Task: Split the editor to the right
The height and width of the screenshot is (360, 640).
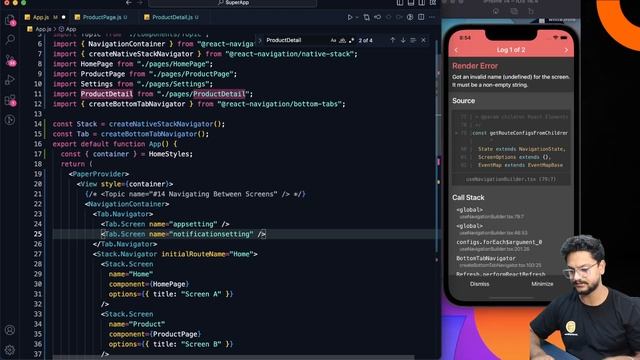Action: (421, 17)
